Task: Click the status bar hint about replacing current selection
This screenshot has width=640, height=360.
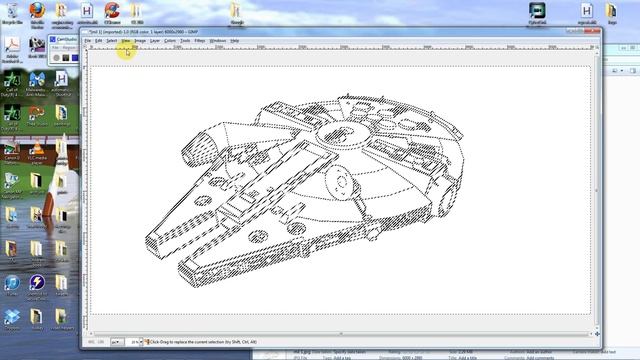Action: pos(204,342)
